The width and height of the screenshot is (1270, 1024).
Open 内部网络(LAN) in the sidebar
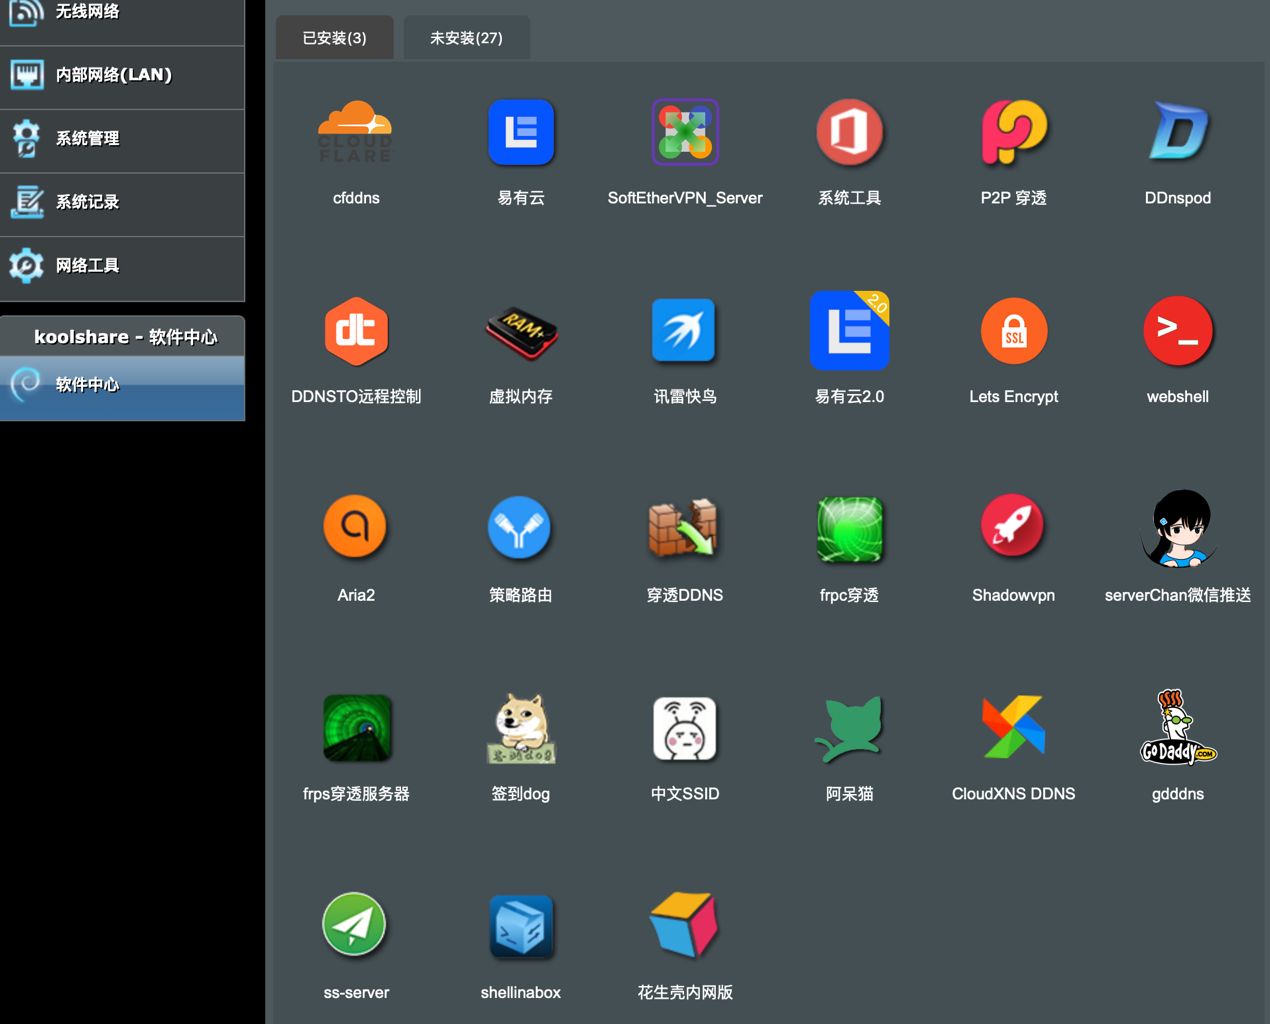pos(122,77)
